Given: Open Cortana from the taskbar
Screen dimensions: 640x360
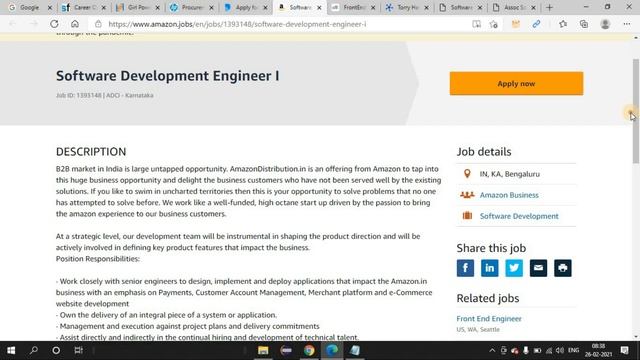Looking at the screenshot, I should tap(56, 350).
